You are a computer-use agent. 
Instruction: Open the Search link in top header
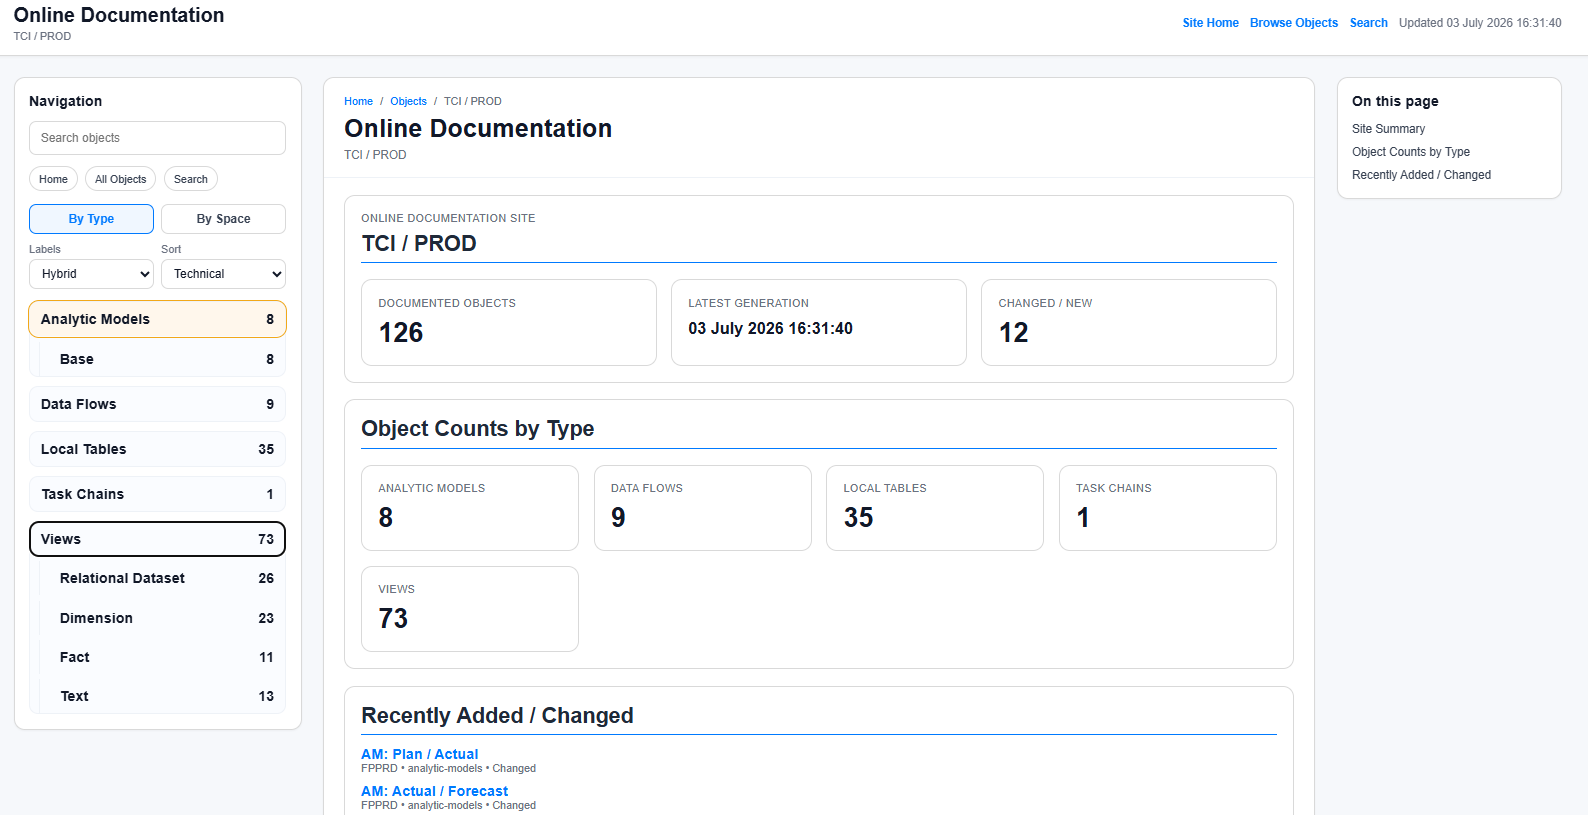(1368, 23)
